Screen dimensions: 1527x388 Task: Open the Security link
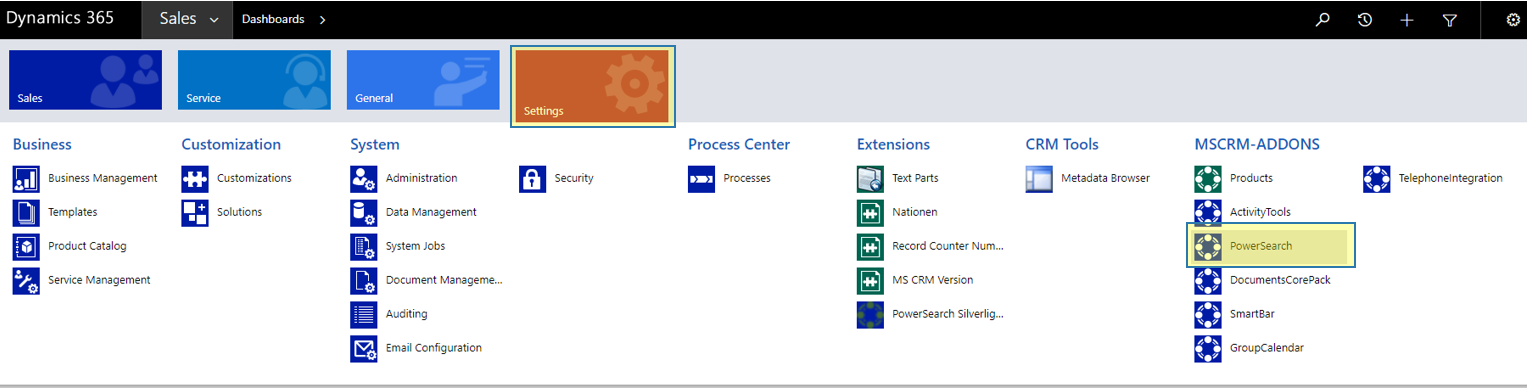pos(574,178)
